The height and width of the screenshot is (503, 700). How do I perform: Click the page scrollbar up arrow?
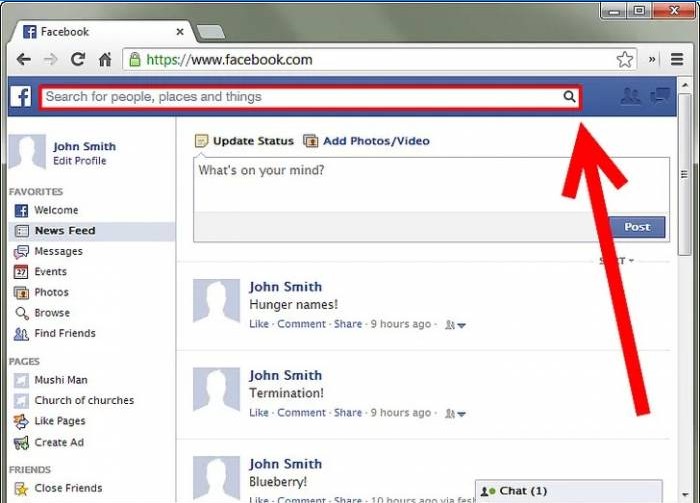coord(685,84)
